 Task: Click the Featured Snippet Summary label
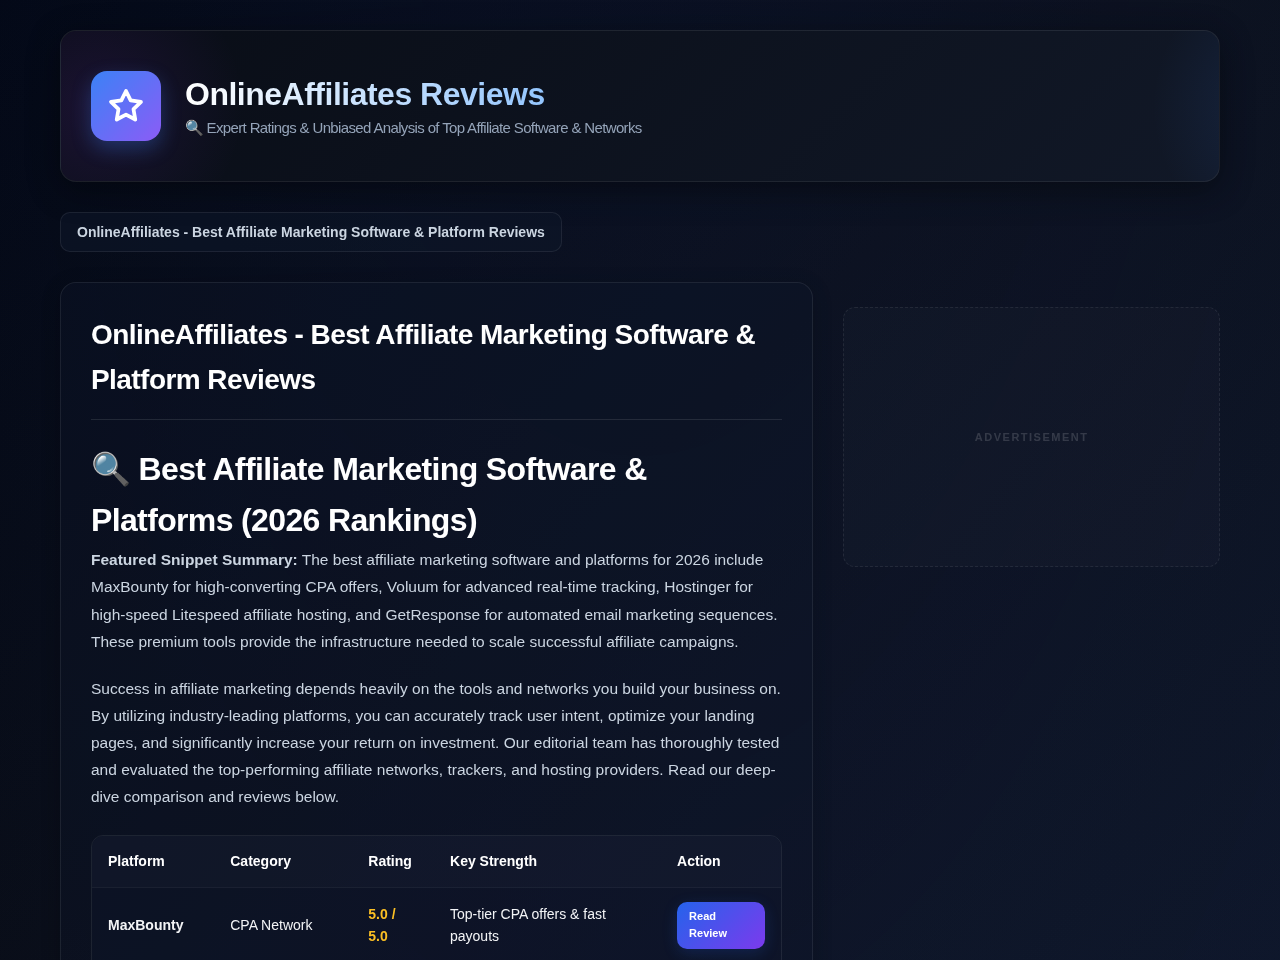(x=194, y=560)
